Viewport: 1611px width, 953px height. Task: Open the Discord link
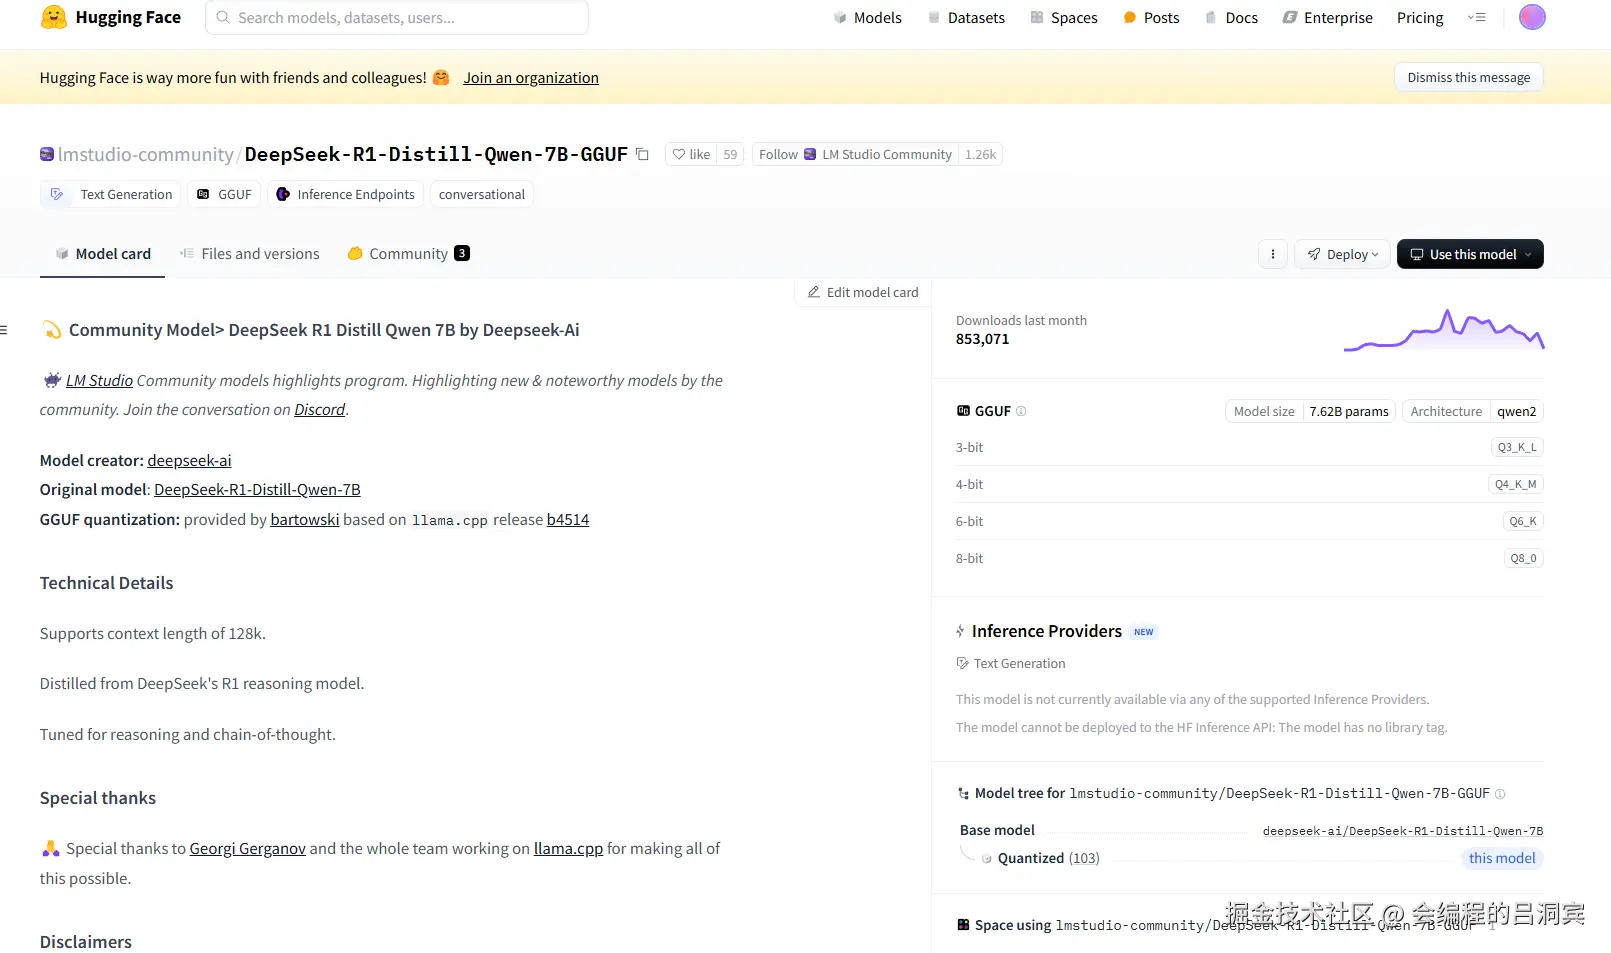click(320, 409)
